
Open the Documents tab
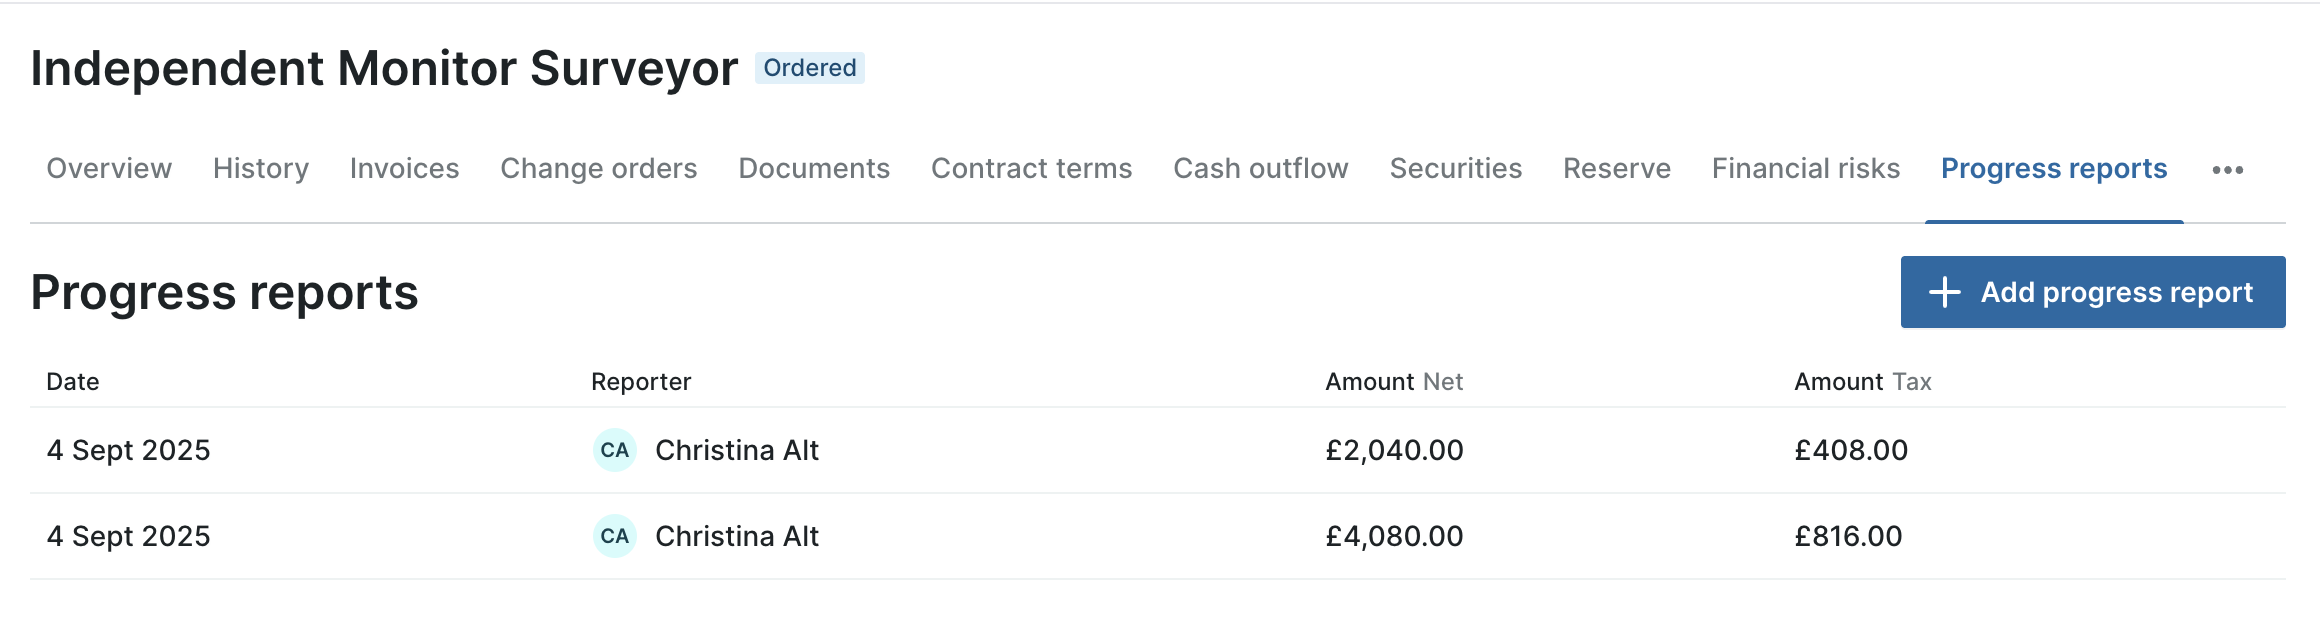click(814, 168)
